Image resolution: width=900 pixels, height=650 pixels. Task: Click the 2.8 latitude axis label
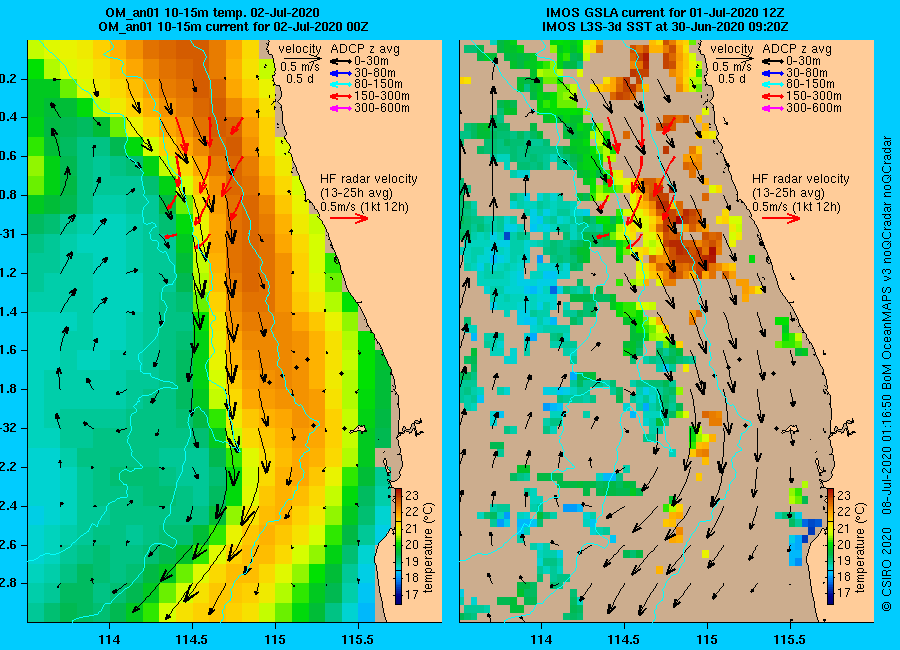9,583
